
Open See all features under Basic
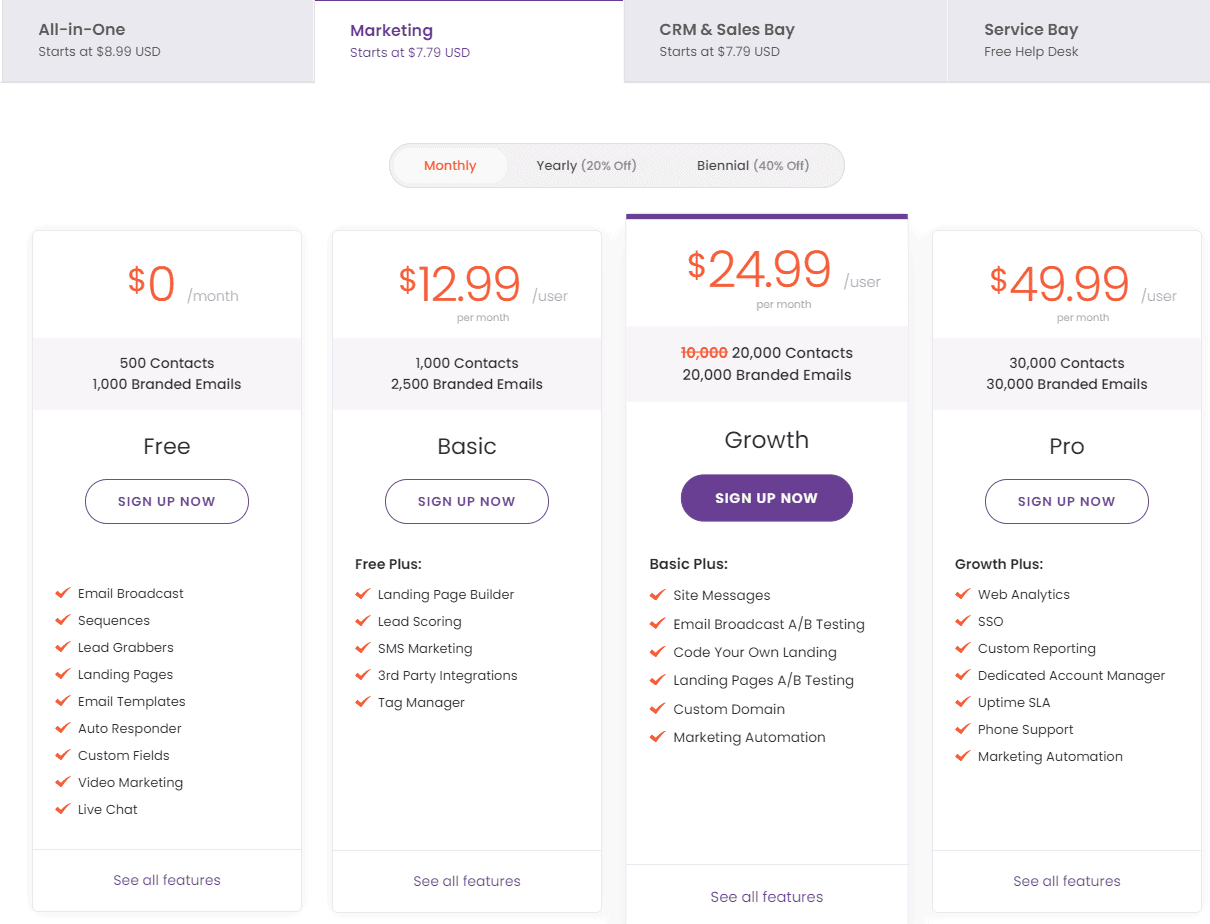pos(466,881)
